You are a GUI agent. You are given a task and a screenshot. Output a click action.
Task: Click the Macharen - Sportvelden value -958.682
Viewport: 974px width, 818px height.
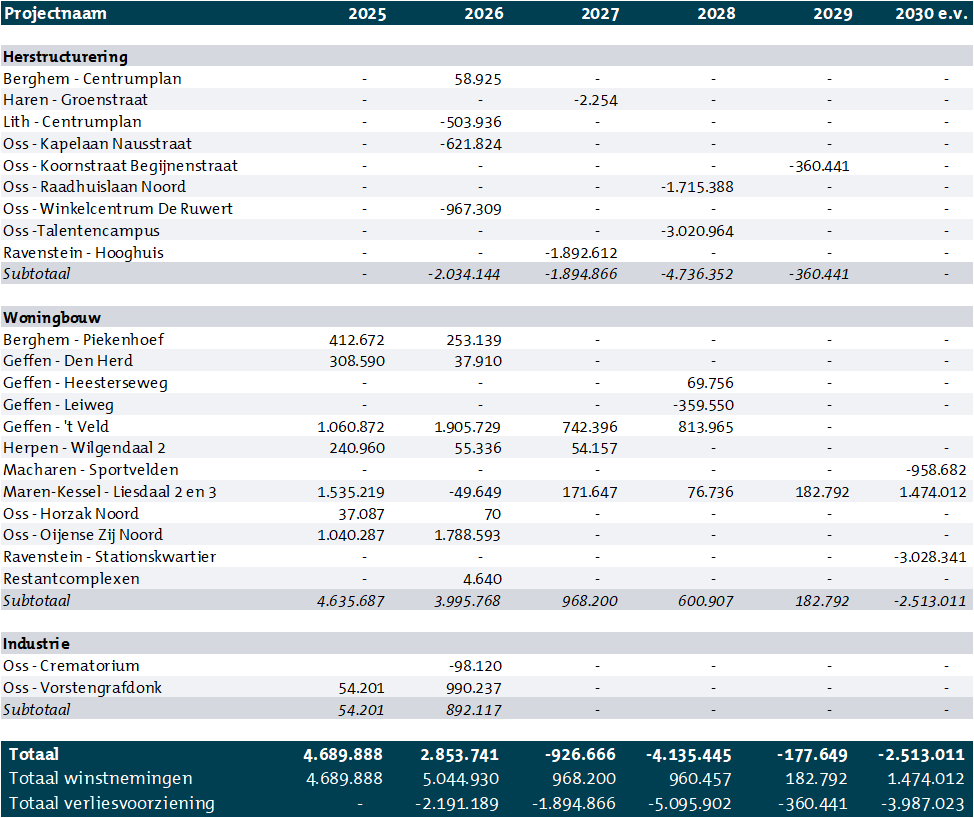pos(935,470)
